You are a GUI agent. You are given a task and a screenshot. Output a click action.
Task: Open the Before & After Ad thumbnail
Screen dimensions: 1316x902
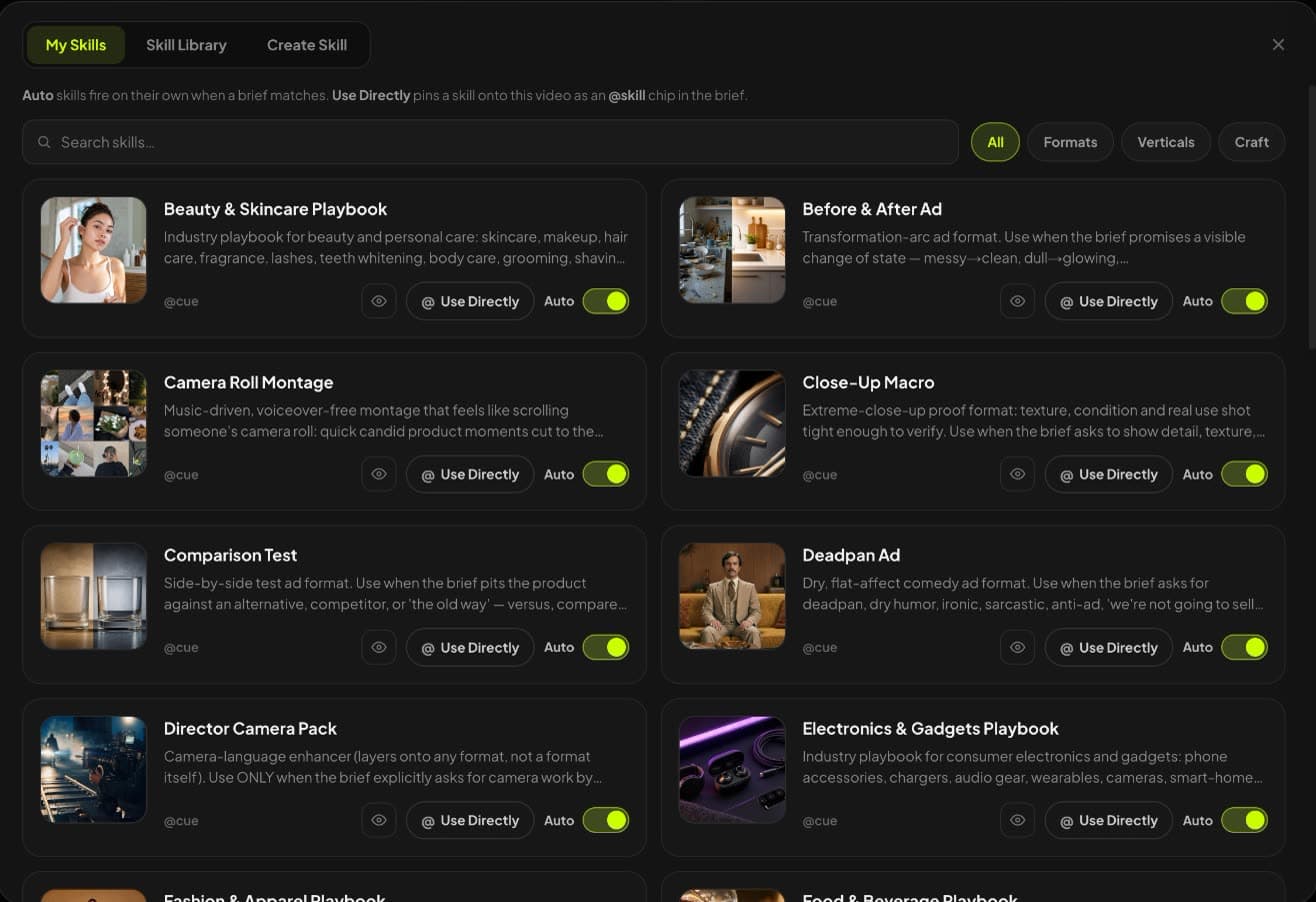click(x=732, y=250)
